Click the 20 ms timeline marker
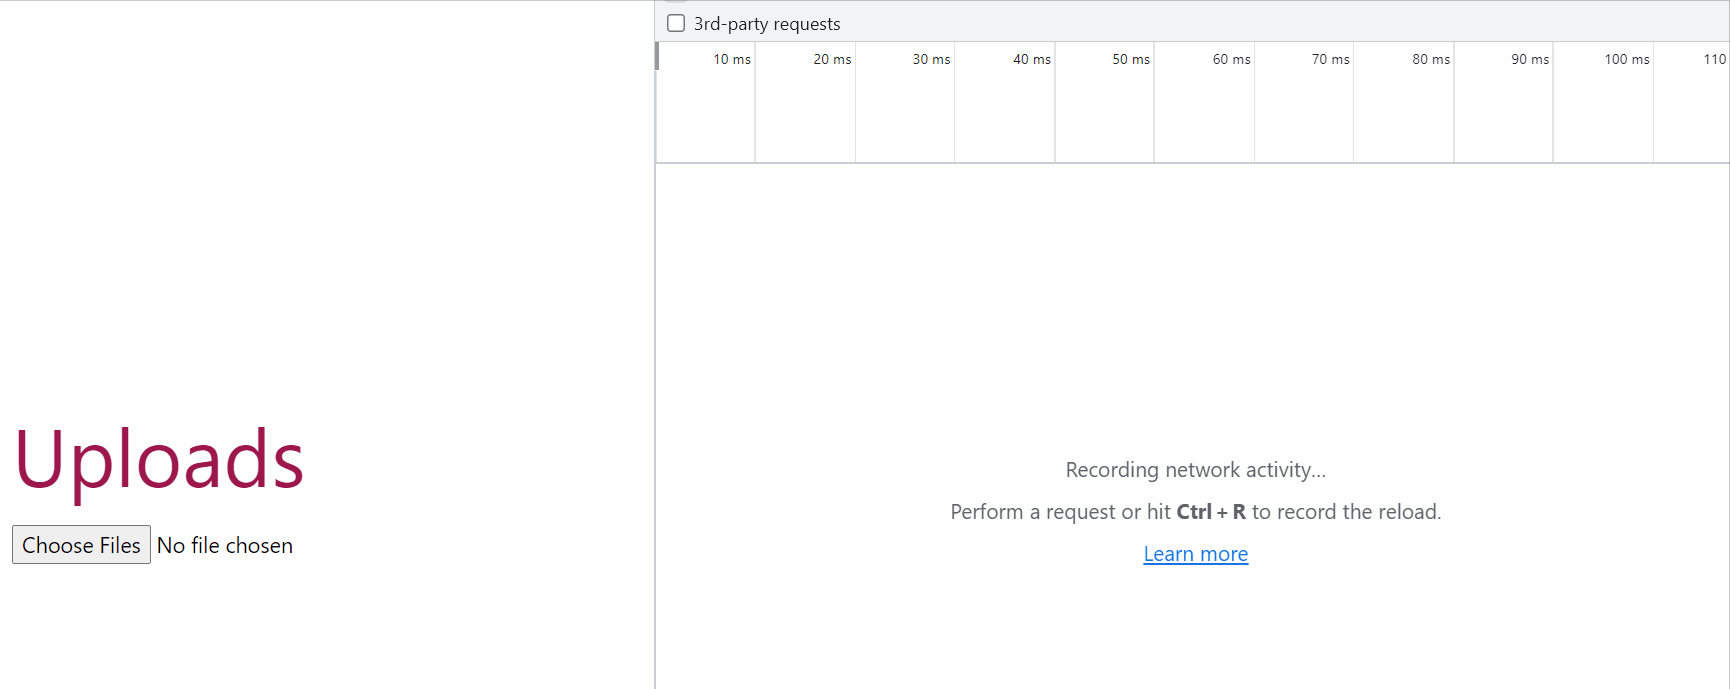Viewport: 1730px width, 689px height. tap(831, 60)
